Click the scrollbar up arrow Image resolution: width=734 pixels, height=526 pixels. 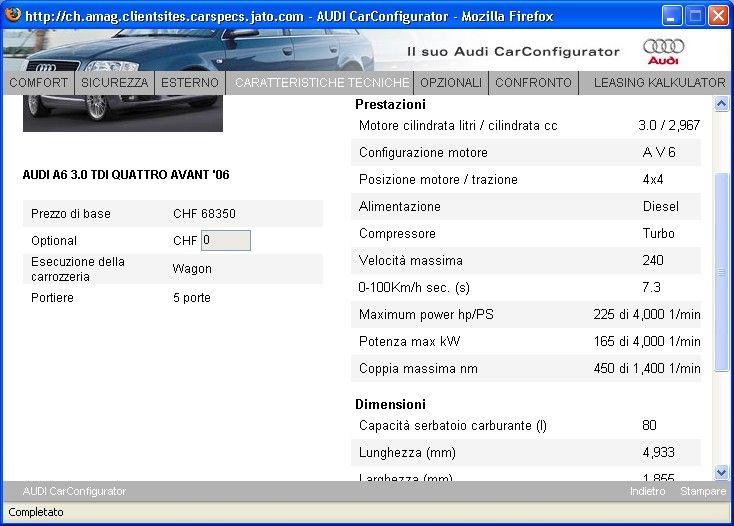pos(721,103)
